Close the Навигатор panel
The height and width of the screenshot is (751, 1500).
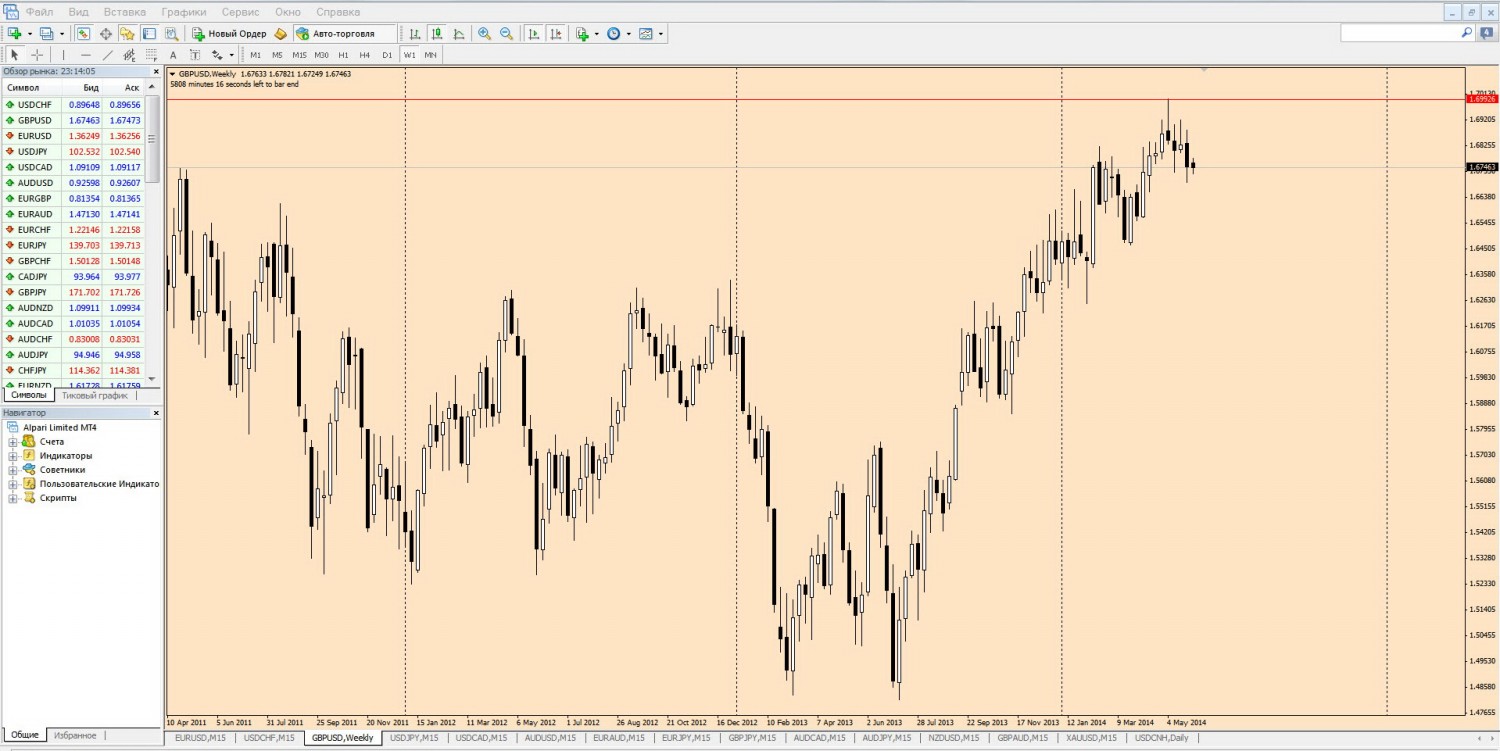155,413
